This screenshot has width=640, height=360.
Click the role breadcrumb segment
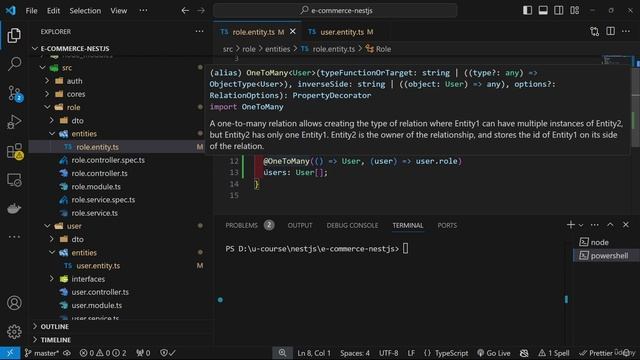[249, 49]
